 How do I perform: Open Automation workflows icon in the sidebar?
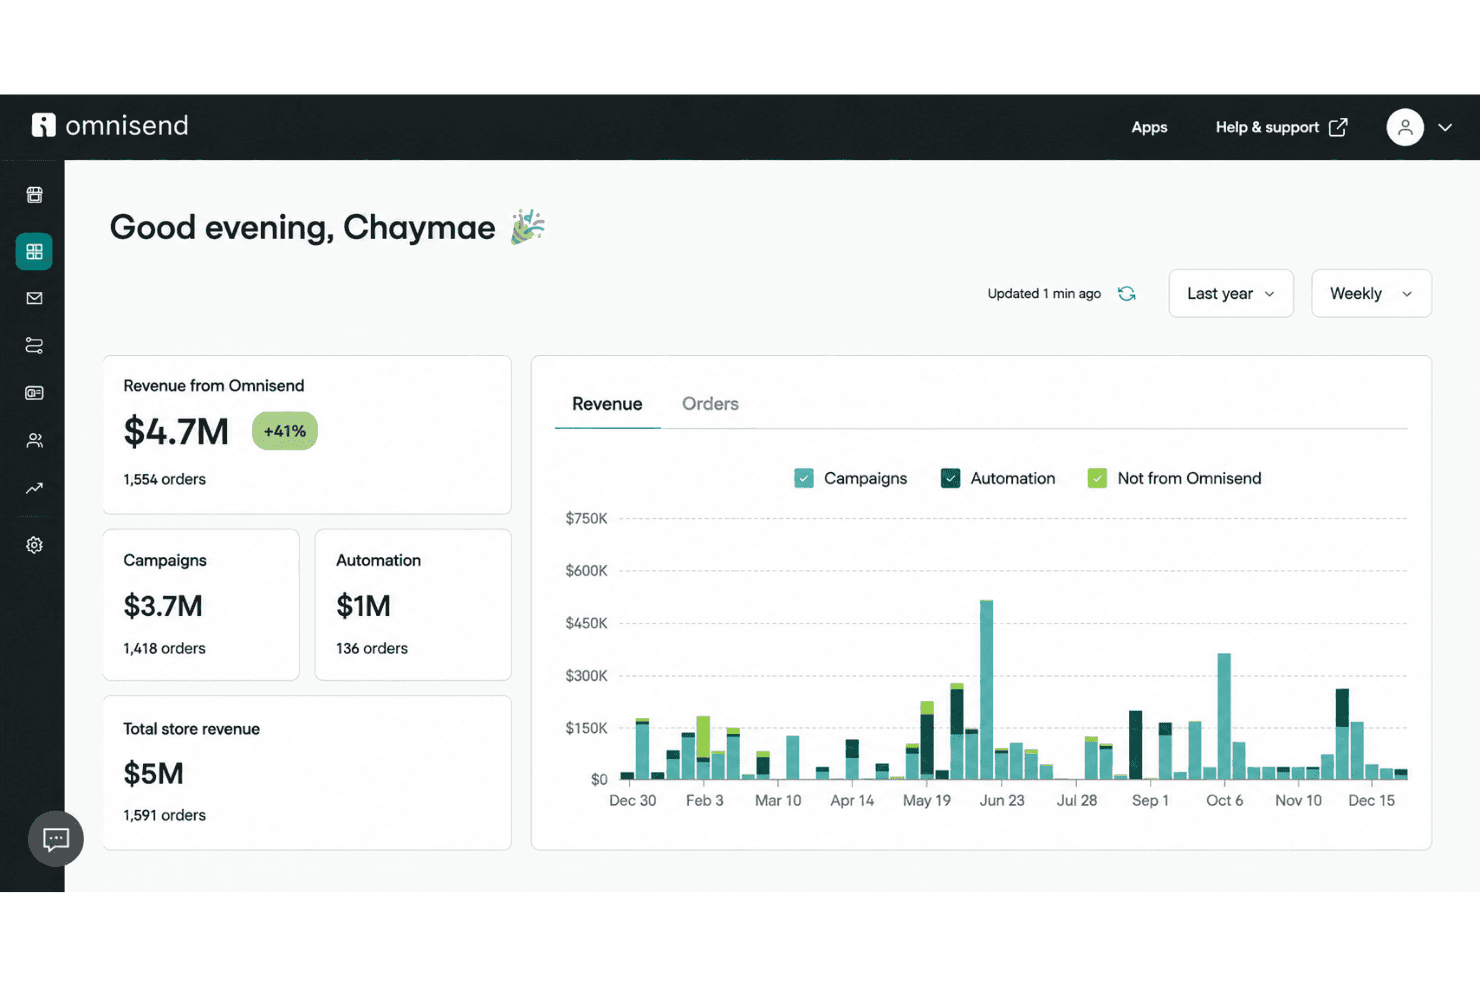pos(34,345)
